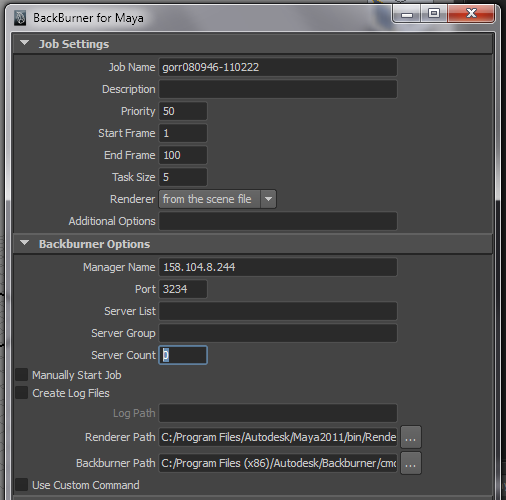Maximize the BackBurner for Maya window
506x500 pixels.
[434, 14]
